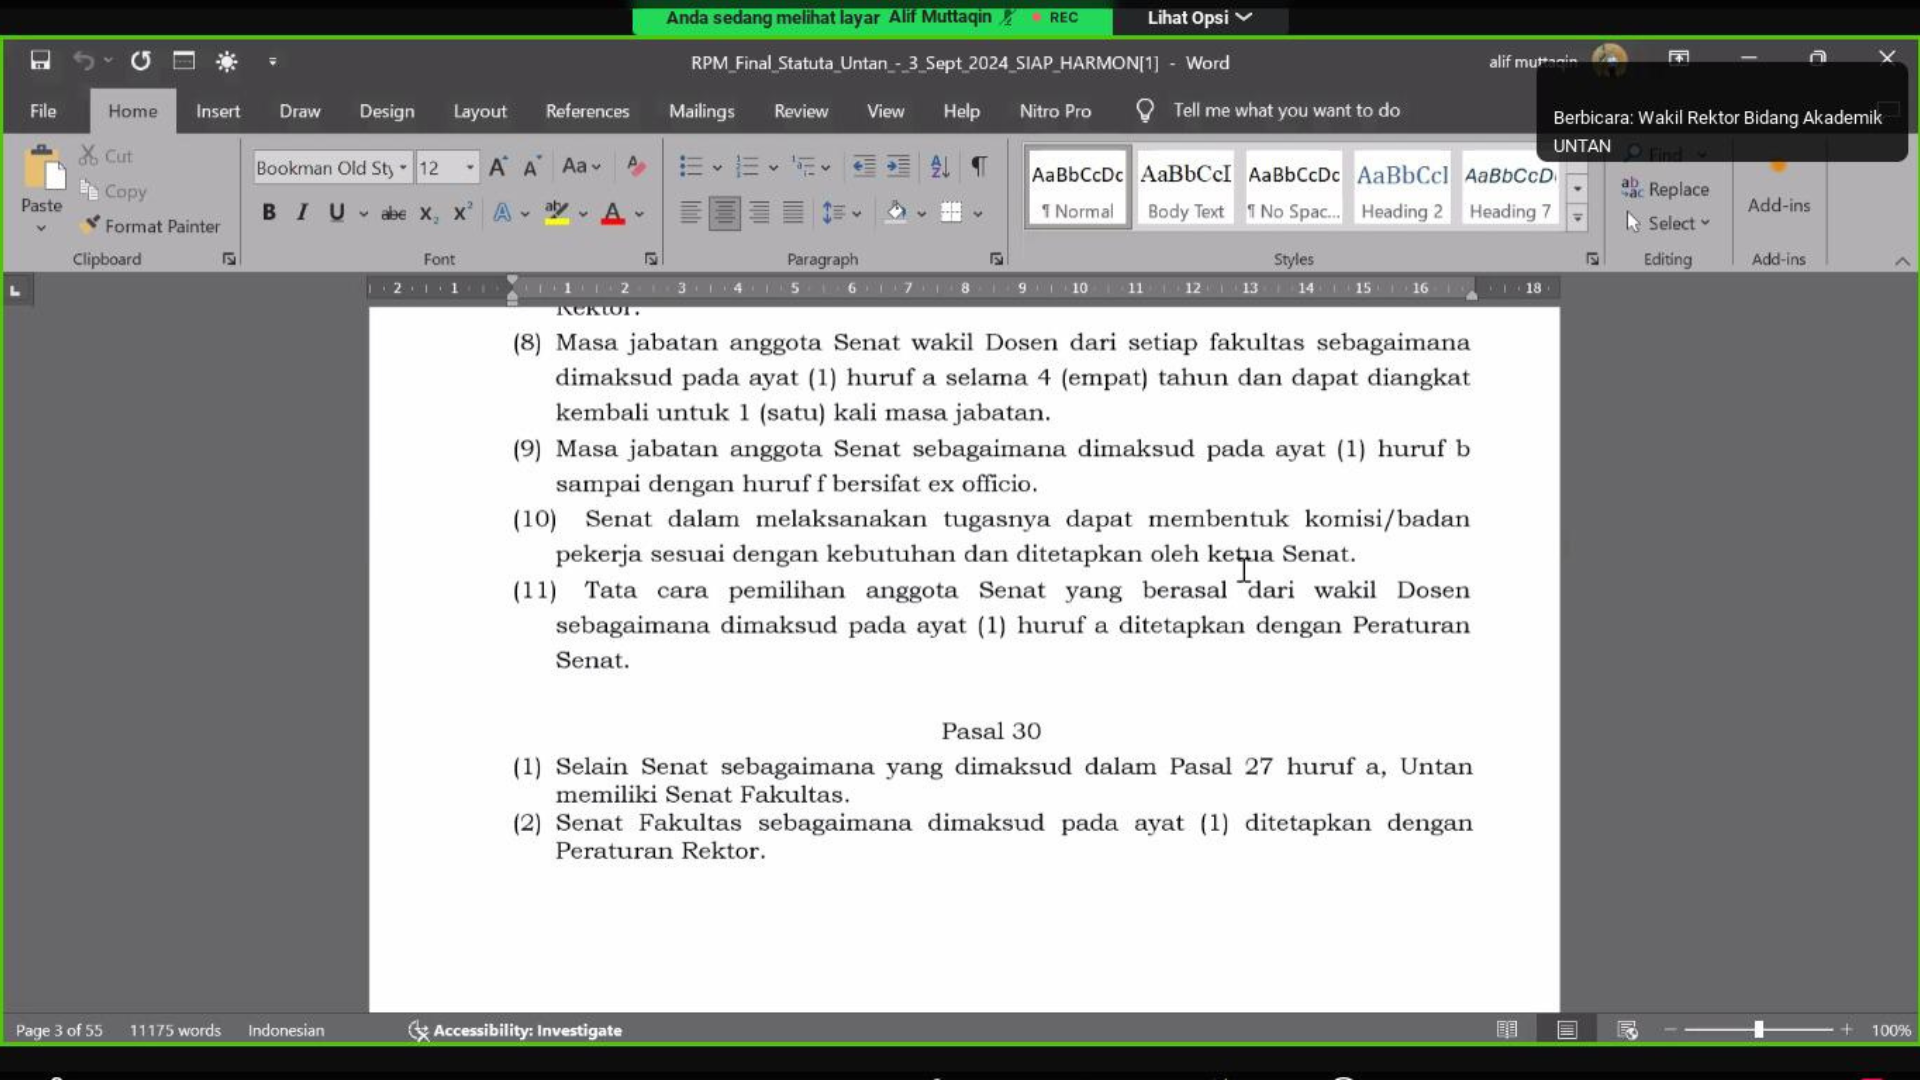Viewport: 1920px width, 1080px height.
Task: Apply the Body Text style
Action: (1186, 188)
